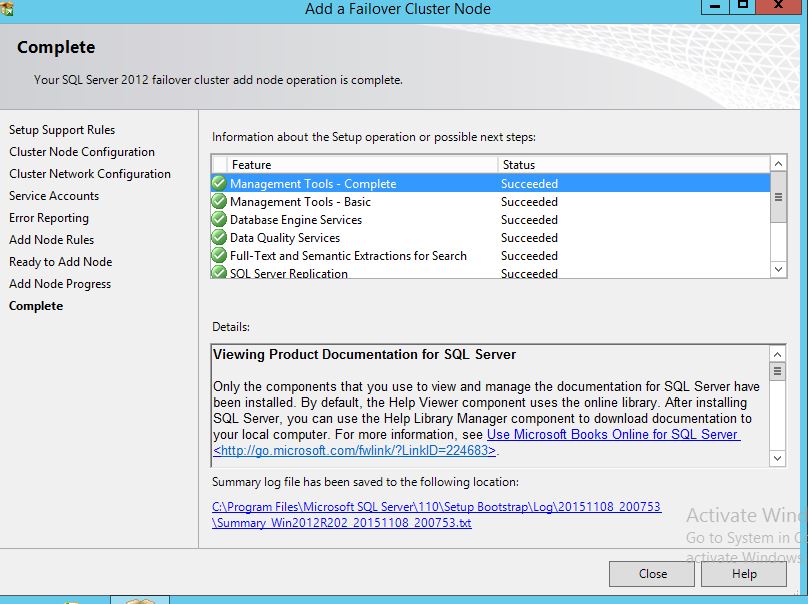
Task: Click the setup icon in the title bar
Action: pos(7,8)
